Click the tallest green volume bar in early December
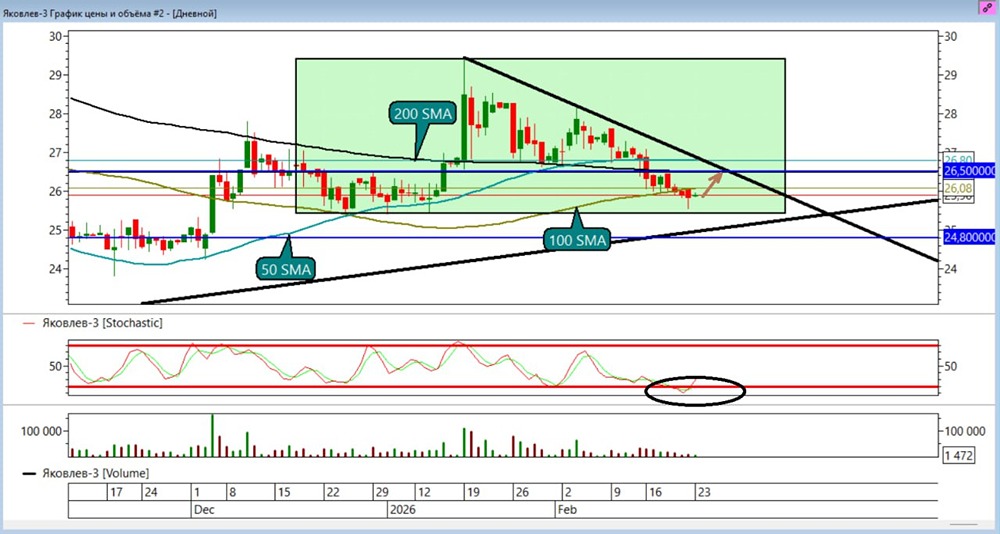 (x=212, y=435)
